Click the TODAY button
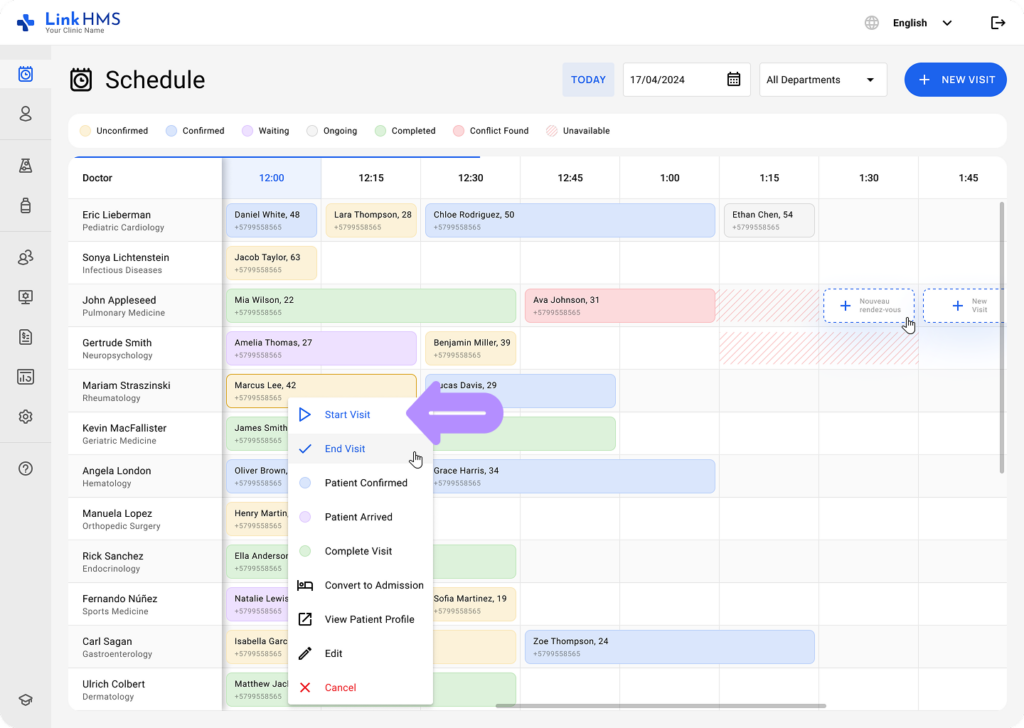This screenshot has height=728, width=1024. tap(588, 80)
